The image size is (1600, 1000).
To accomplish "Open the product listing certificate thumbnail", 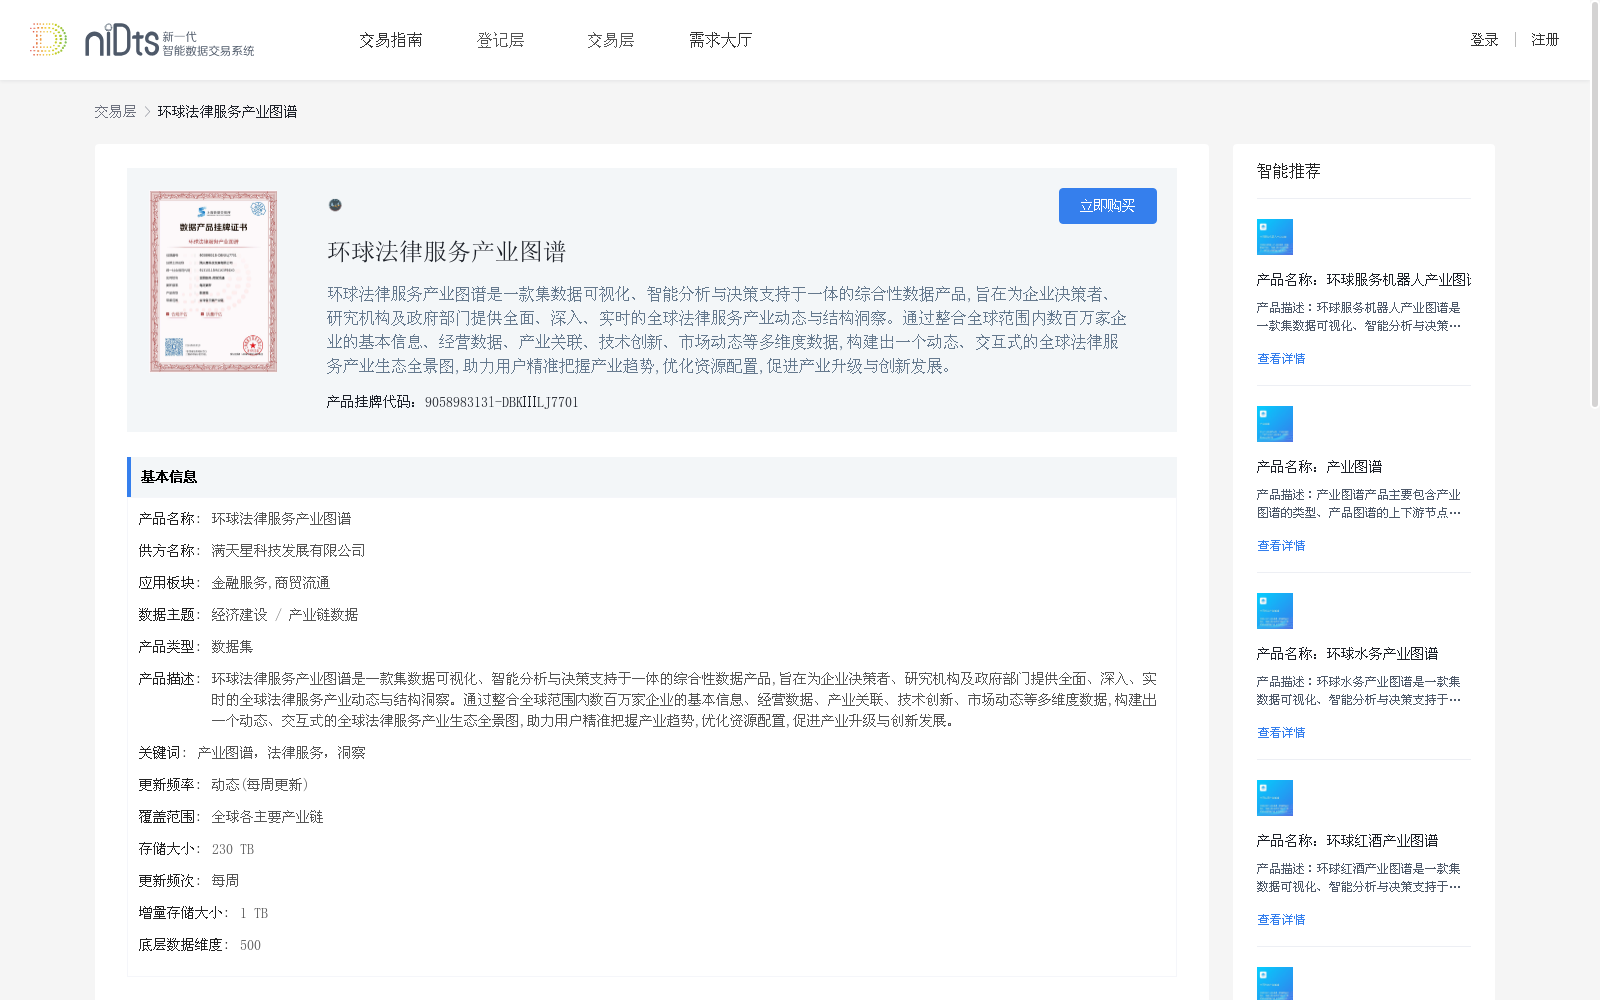I will click(214, 282).
